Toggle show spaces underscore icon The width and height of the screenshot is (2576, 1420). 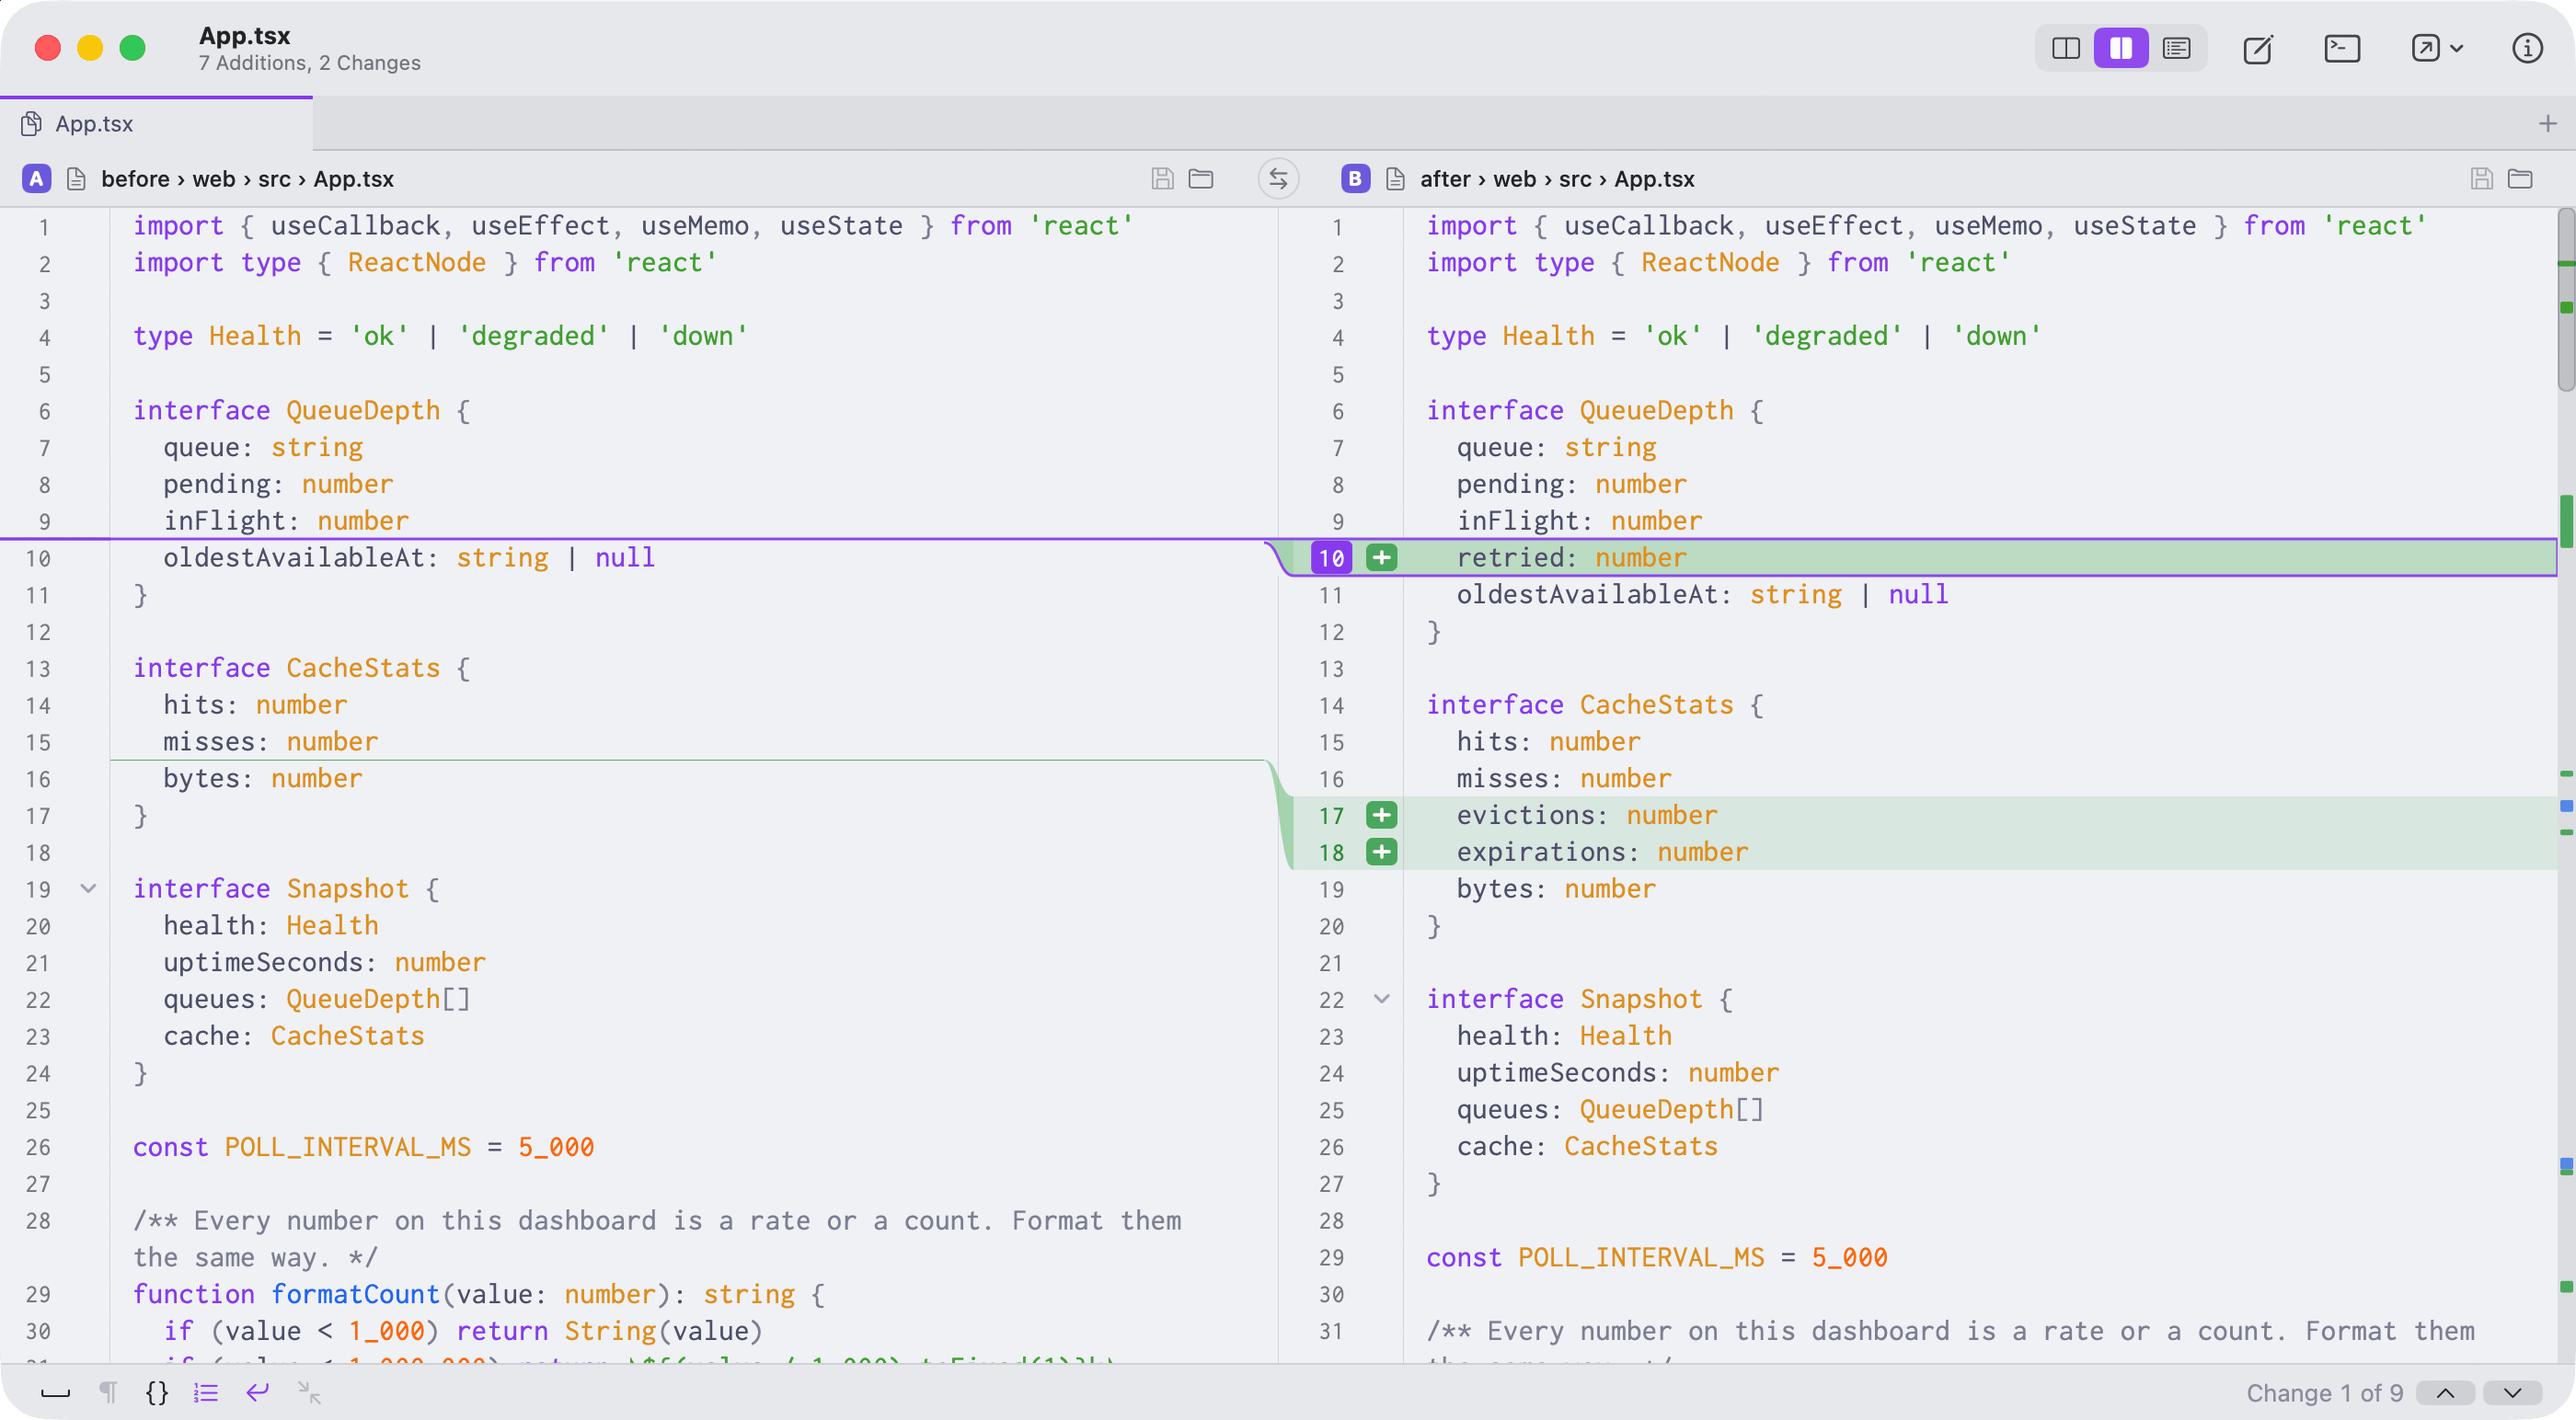click(x=55, y=1393)
